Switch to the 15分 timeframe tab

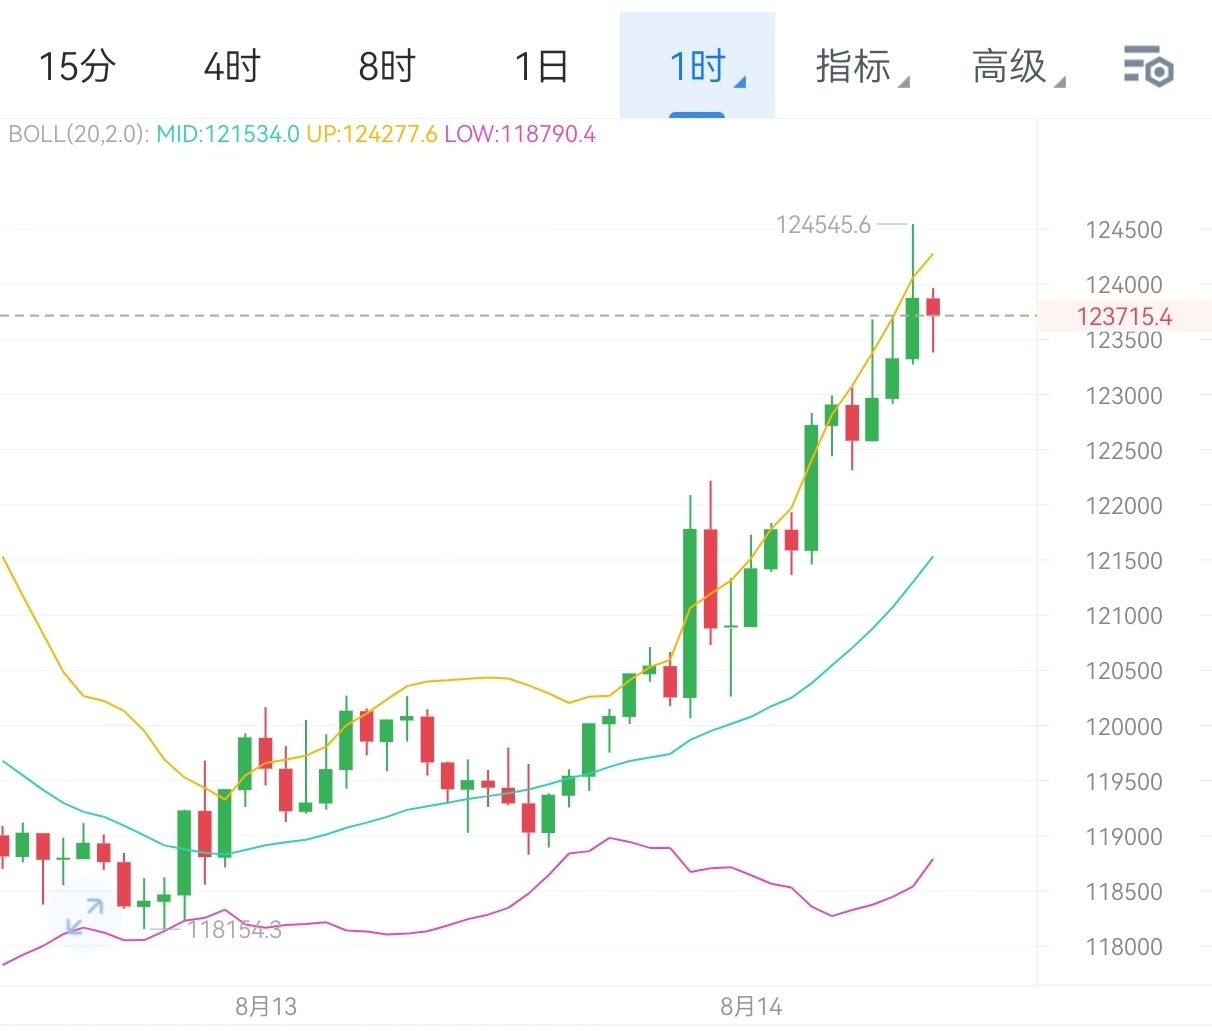[77, 67]
